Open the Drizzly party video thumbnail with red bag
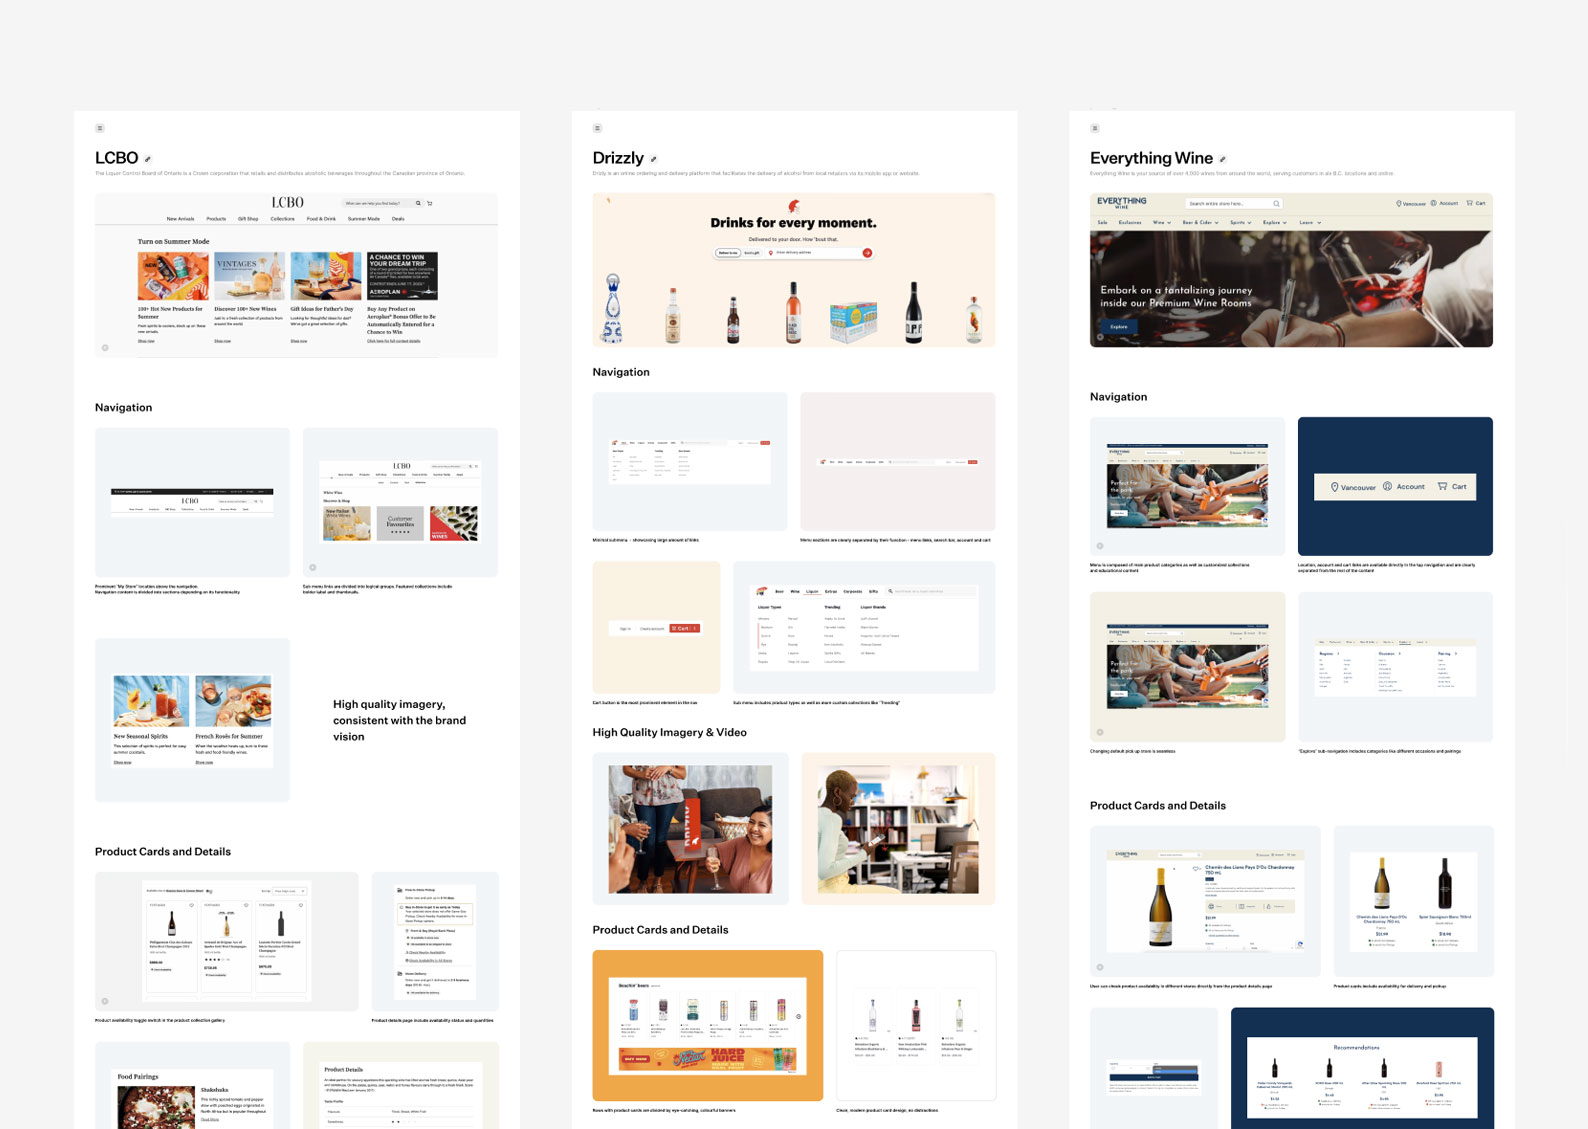This screenshot has height=1129, width=1588. [x=690, y=829]
